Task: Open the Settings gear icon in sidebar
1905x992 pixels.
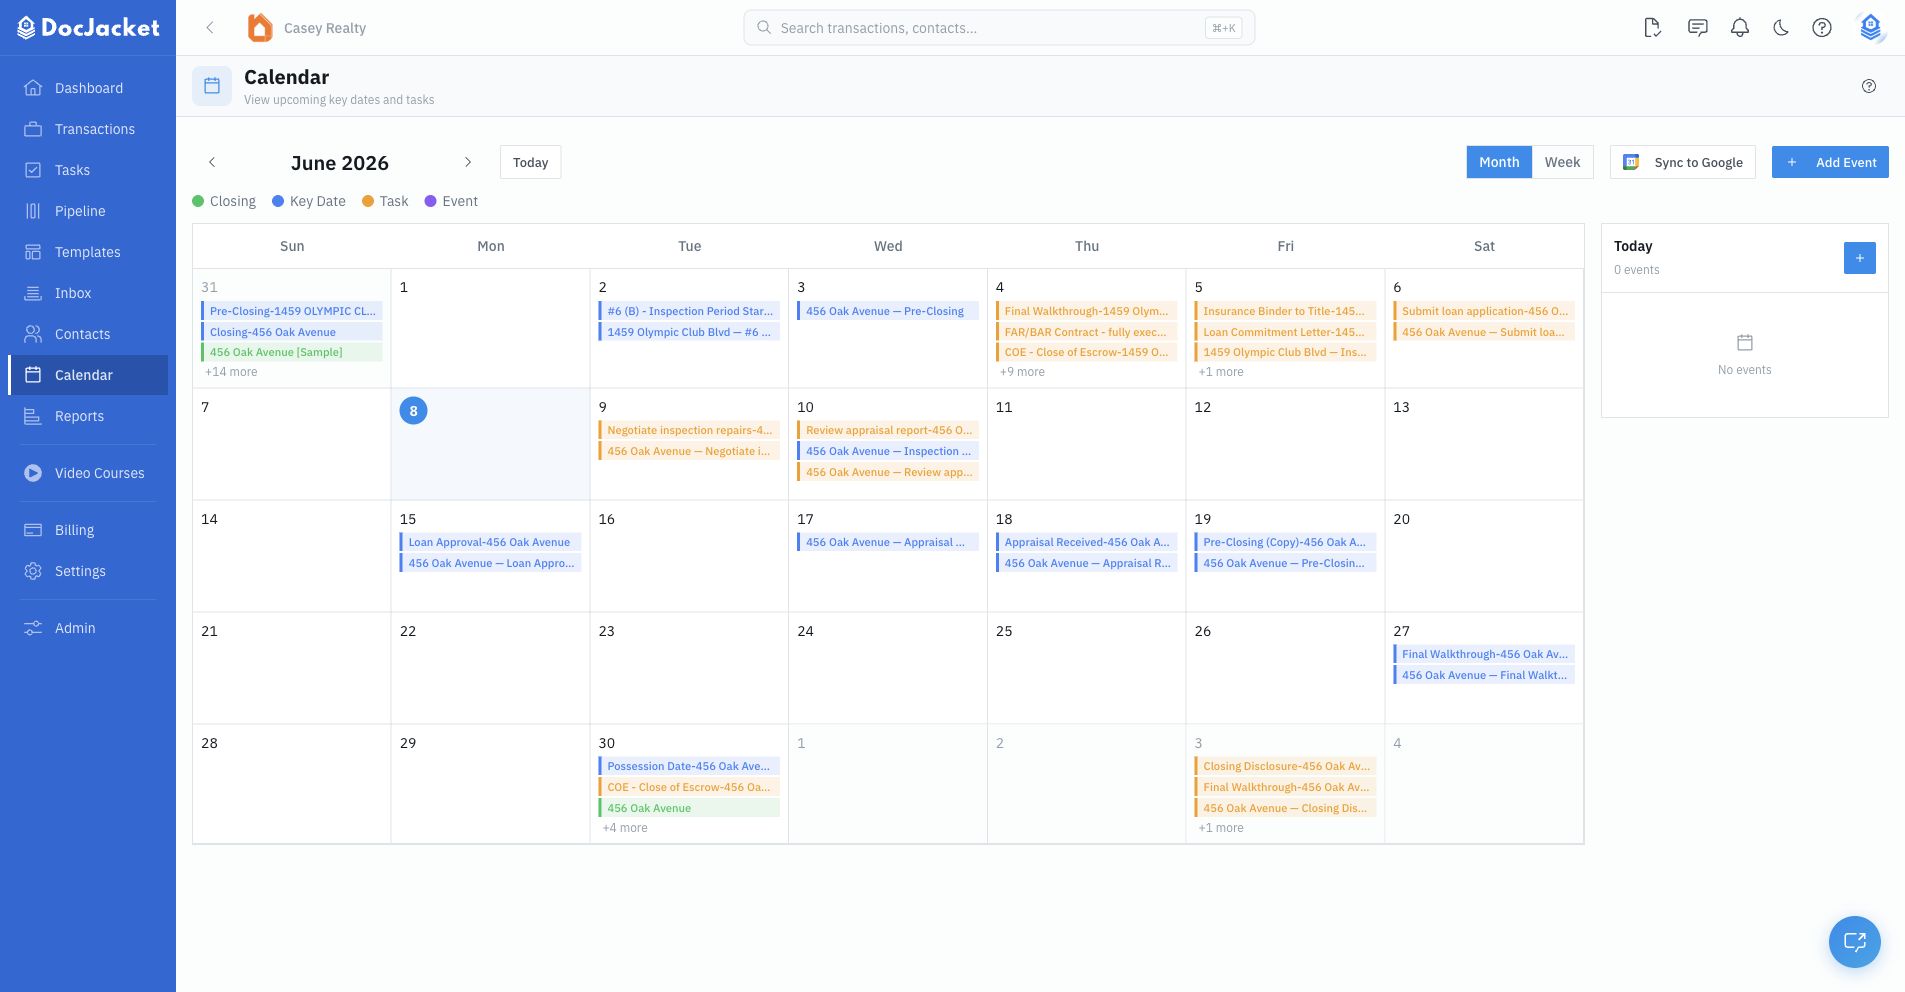Action: [x=33, y=571]
